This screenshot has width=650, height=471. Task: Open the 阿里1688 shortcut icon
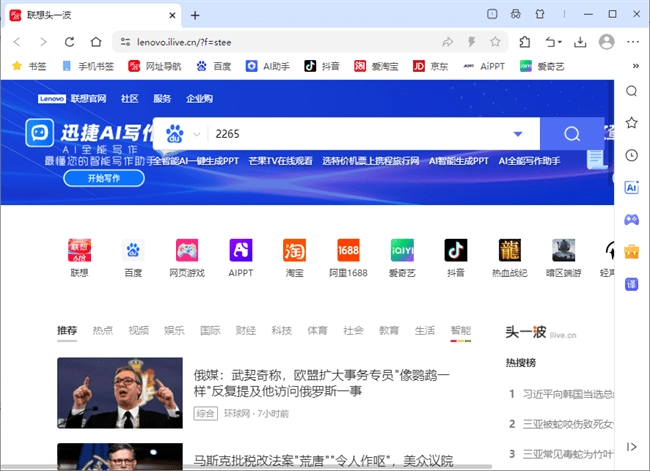pyautogui.click(x=348, y=250)
